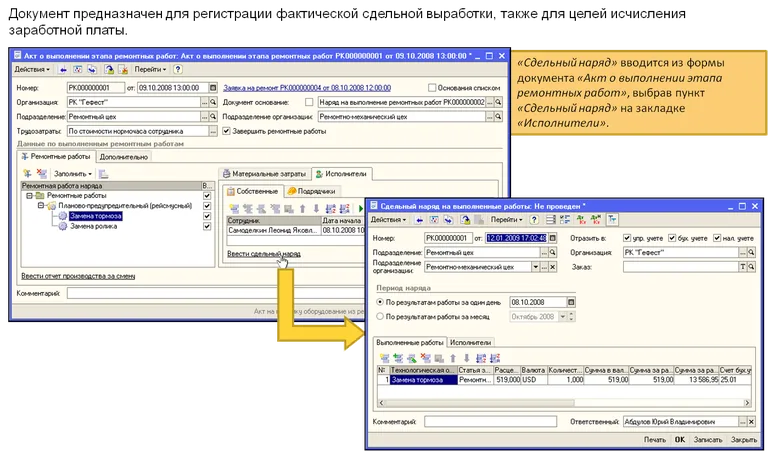Open the Исполнители tab in Сдельный наряд

coord(469,342)
